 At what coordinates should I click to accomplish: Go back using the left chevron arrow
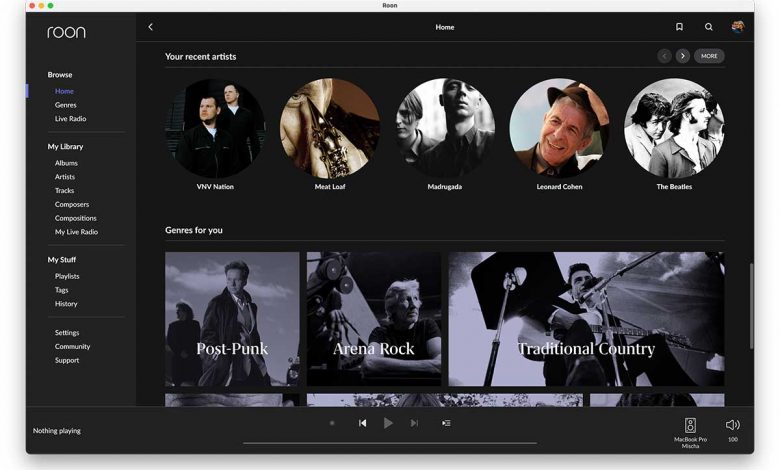pyautogui.click(x=150, y=27)
